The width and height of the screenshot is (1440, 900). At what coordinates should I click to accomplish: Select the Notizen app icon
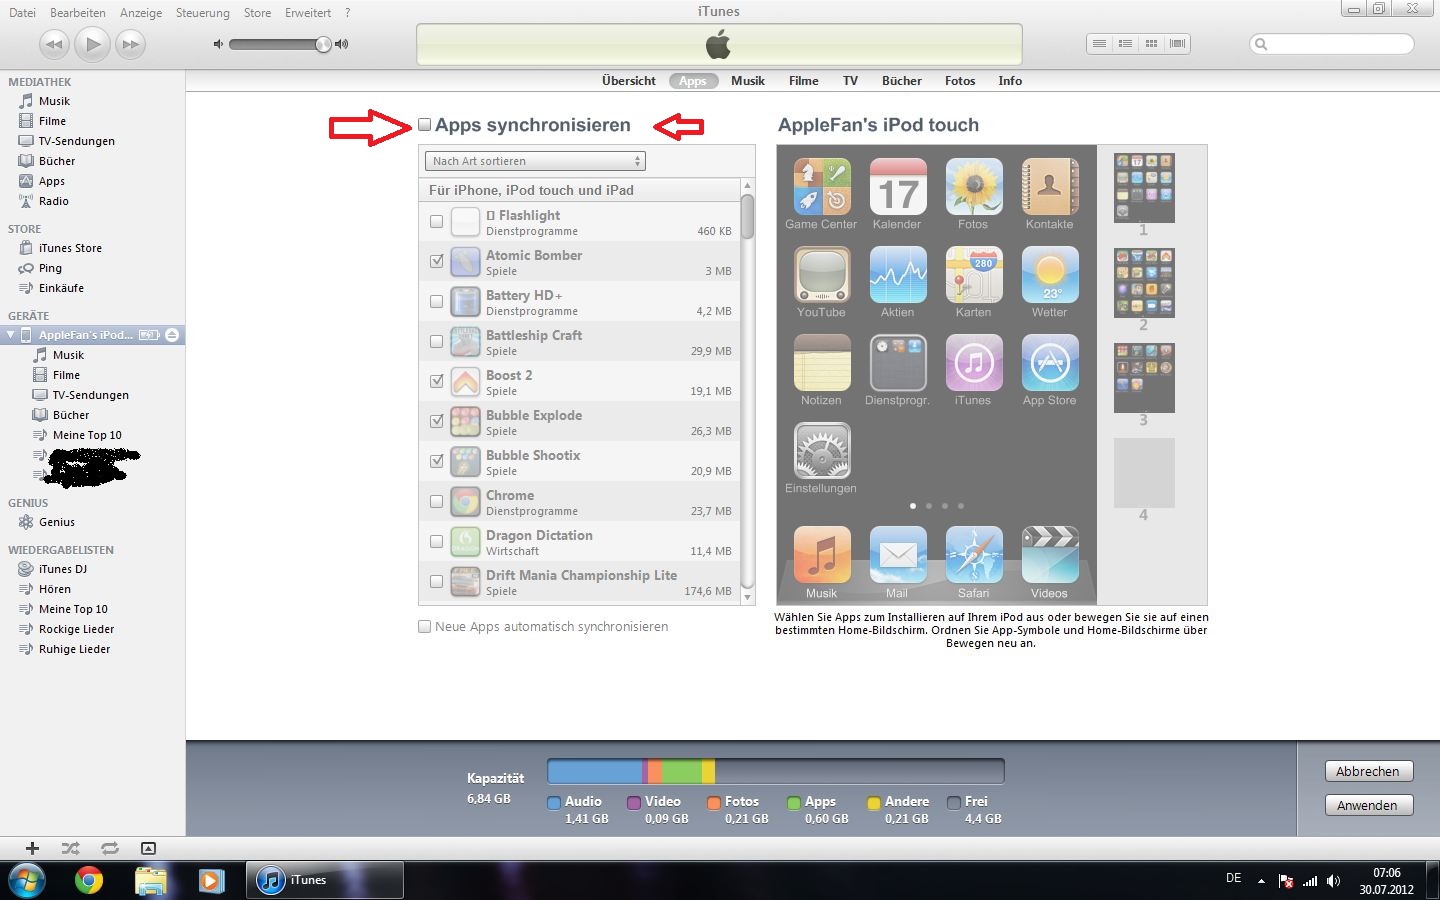point(821,363)
